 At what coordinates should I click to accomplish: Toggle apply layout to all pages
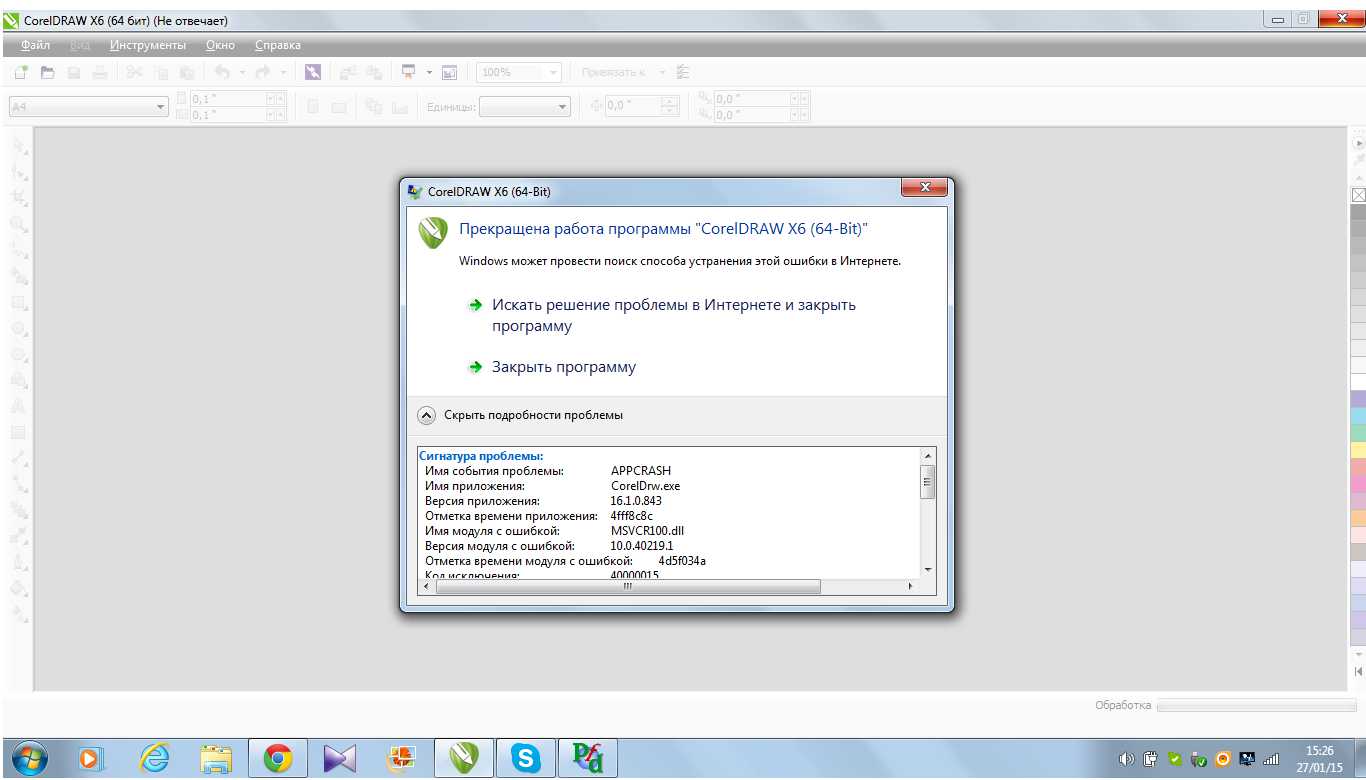(x=373, y=106)
